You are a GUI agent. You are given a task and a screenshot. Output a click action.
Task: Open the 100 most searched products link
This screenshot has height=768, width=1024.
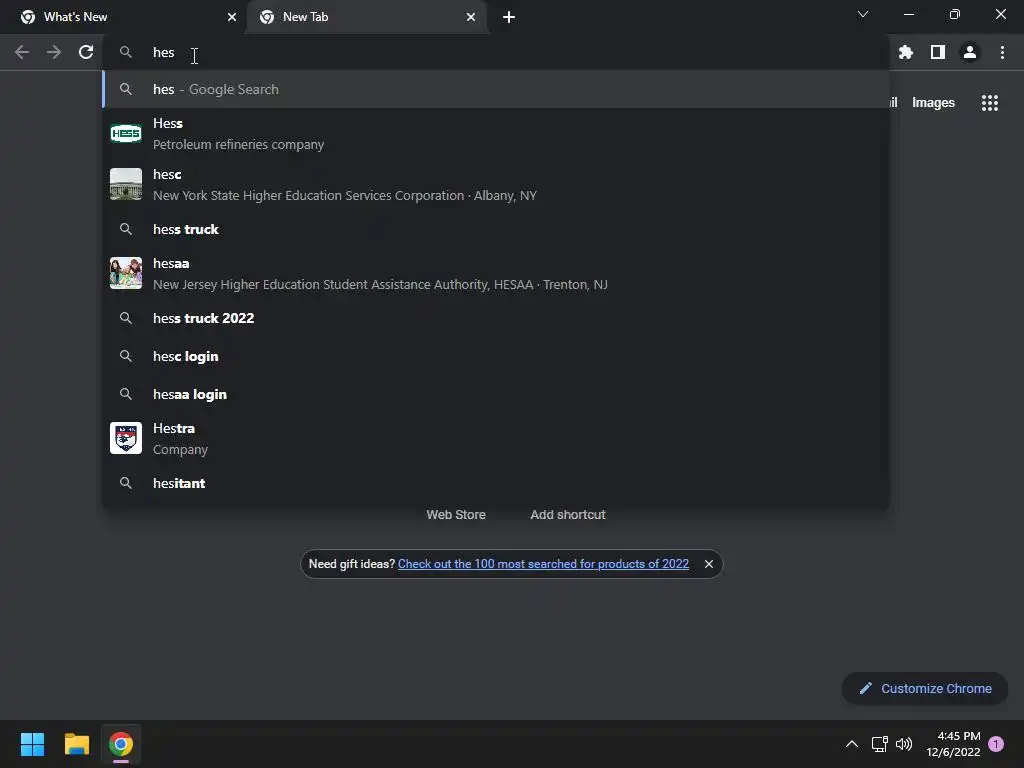point(543,564)
